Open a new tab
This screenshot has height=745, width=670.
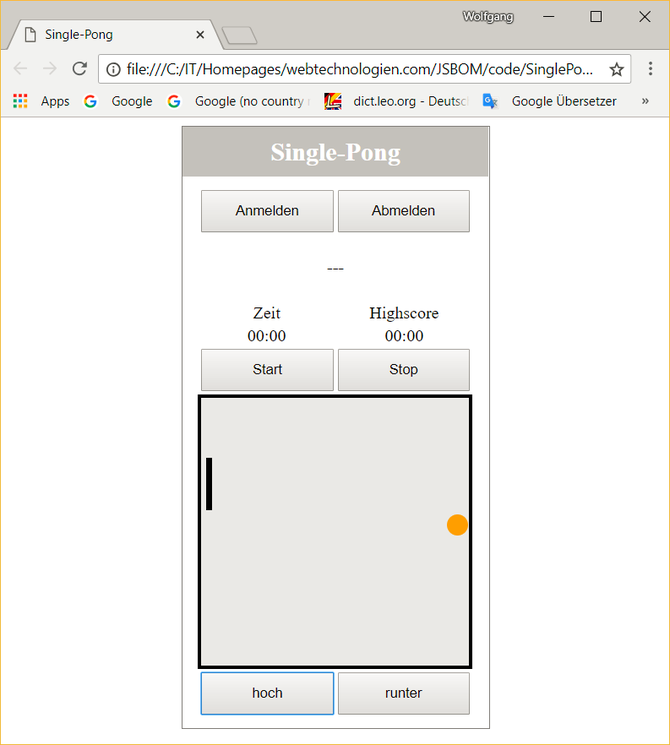pos(239,36)
